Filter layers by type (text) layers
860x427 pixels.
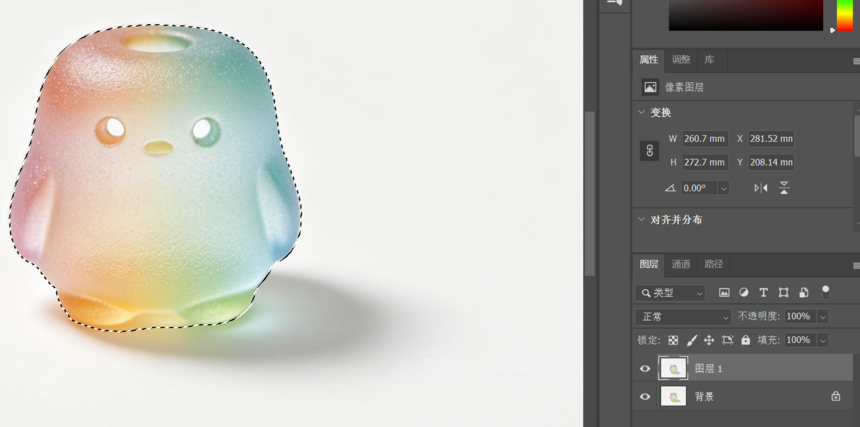click(x=763, y=293)
